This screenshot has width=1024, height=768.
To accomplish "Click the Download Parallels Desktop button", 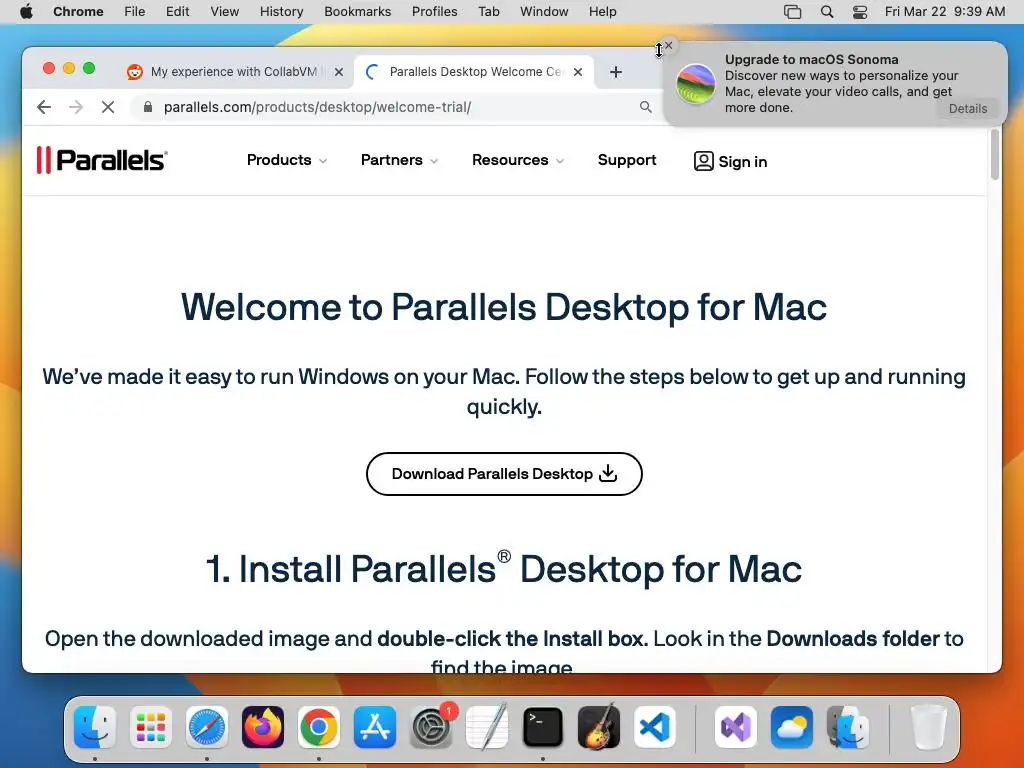I will 504,474.
